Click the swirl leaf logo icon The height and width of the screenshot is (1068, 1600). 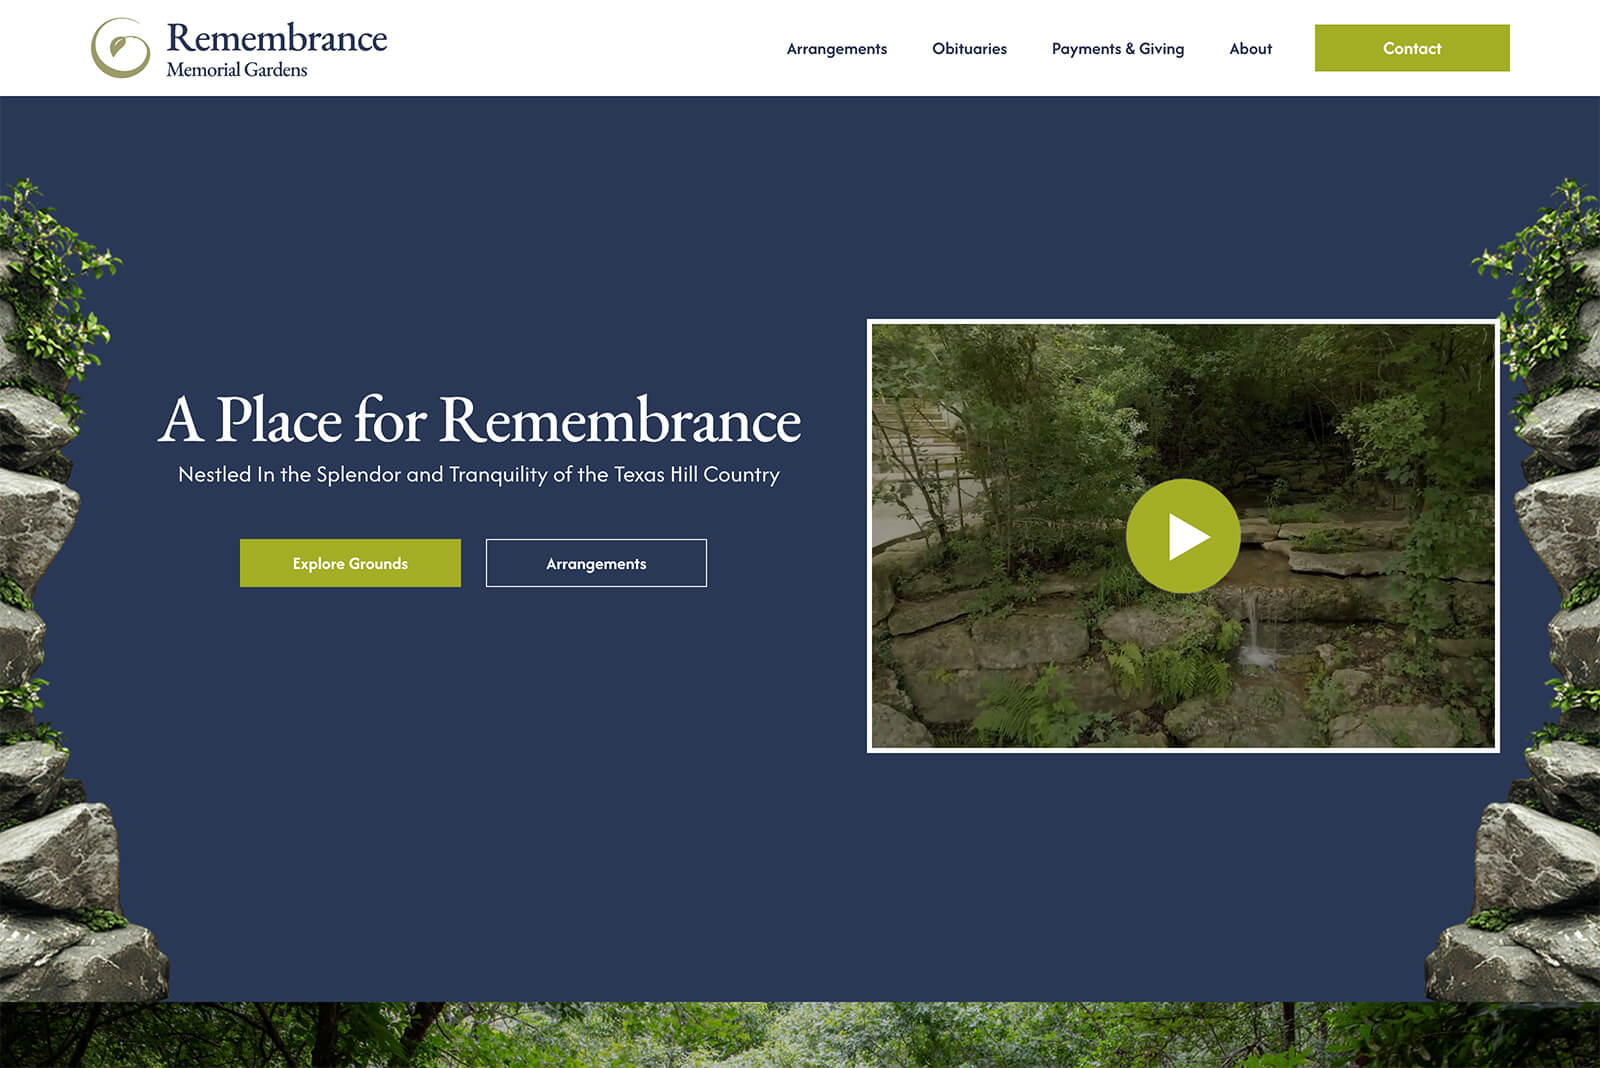pos(120,48)
